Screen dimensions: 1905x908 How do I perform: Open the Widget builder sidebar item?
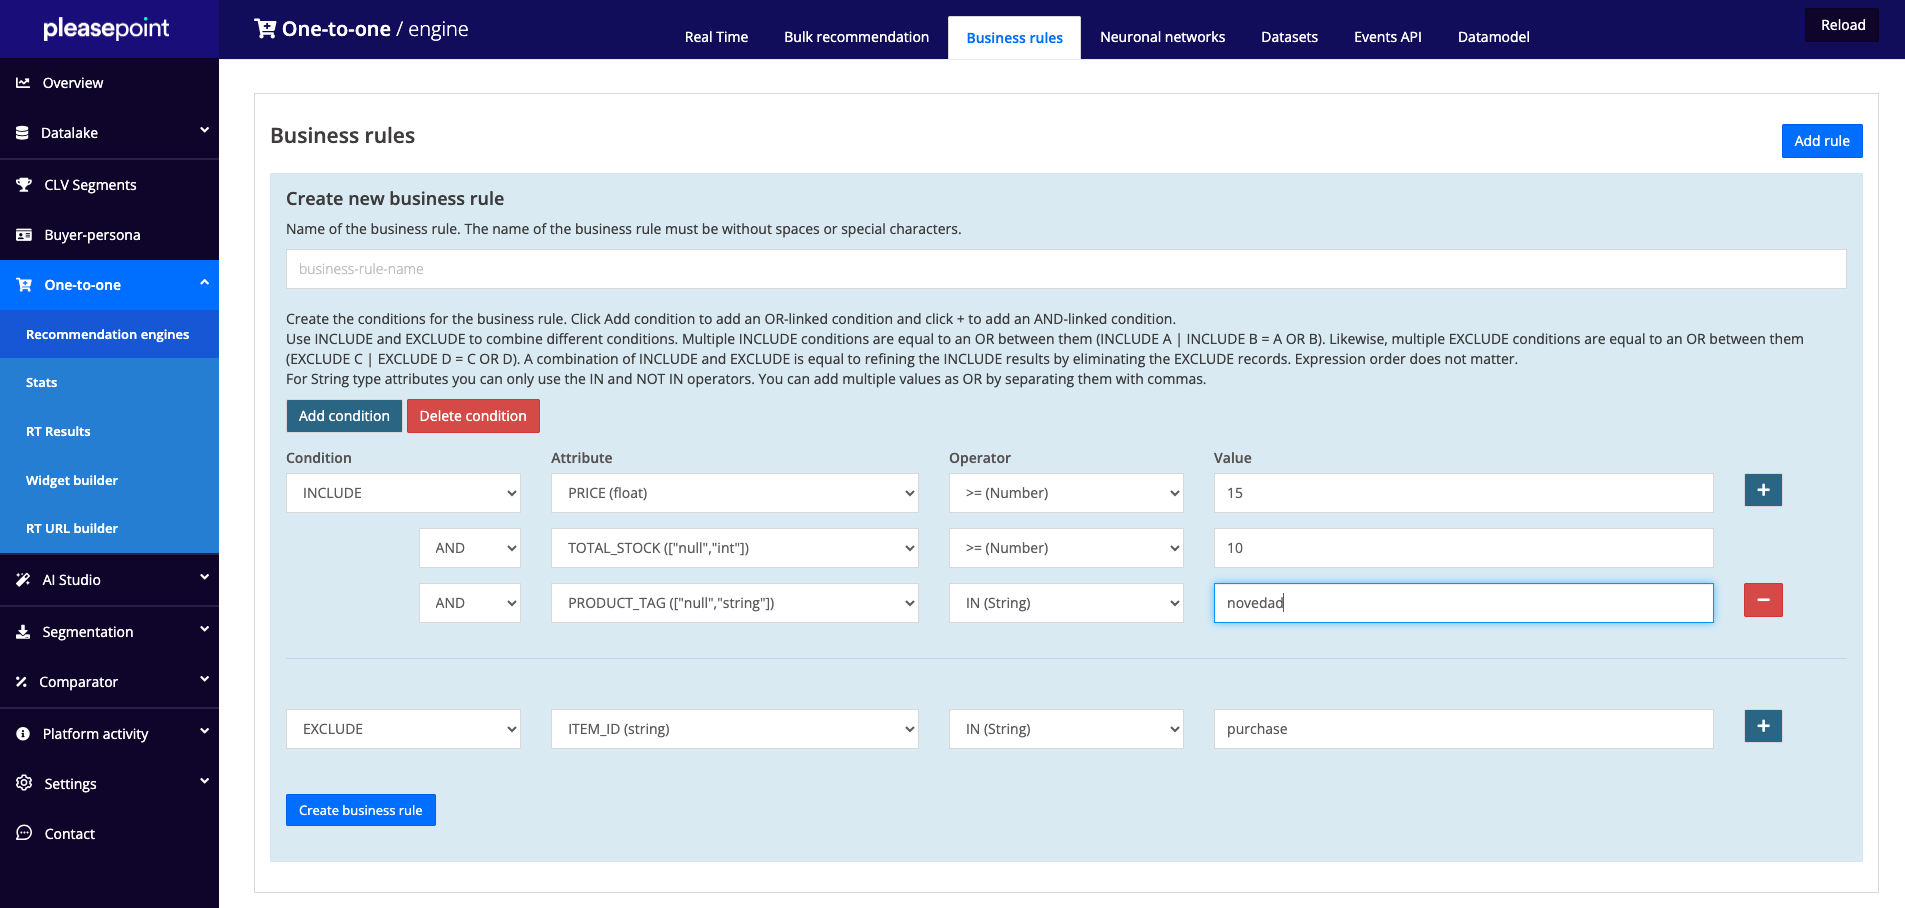pyautogui.click(x=72, y=480)
